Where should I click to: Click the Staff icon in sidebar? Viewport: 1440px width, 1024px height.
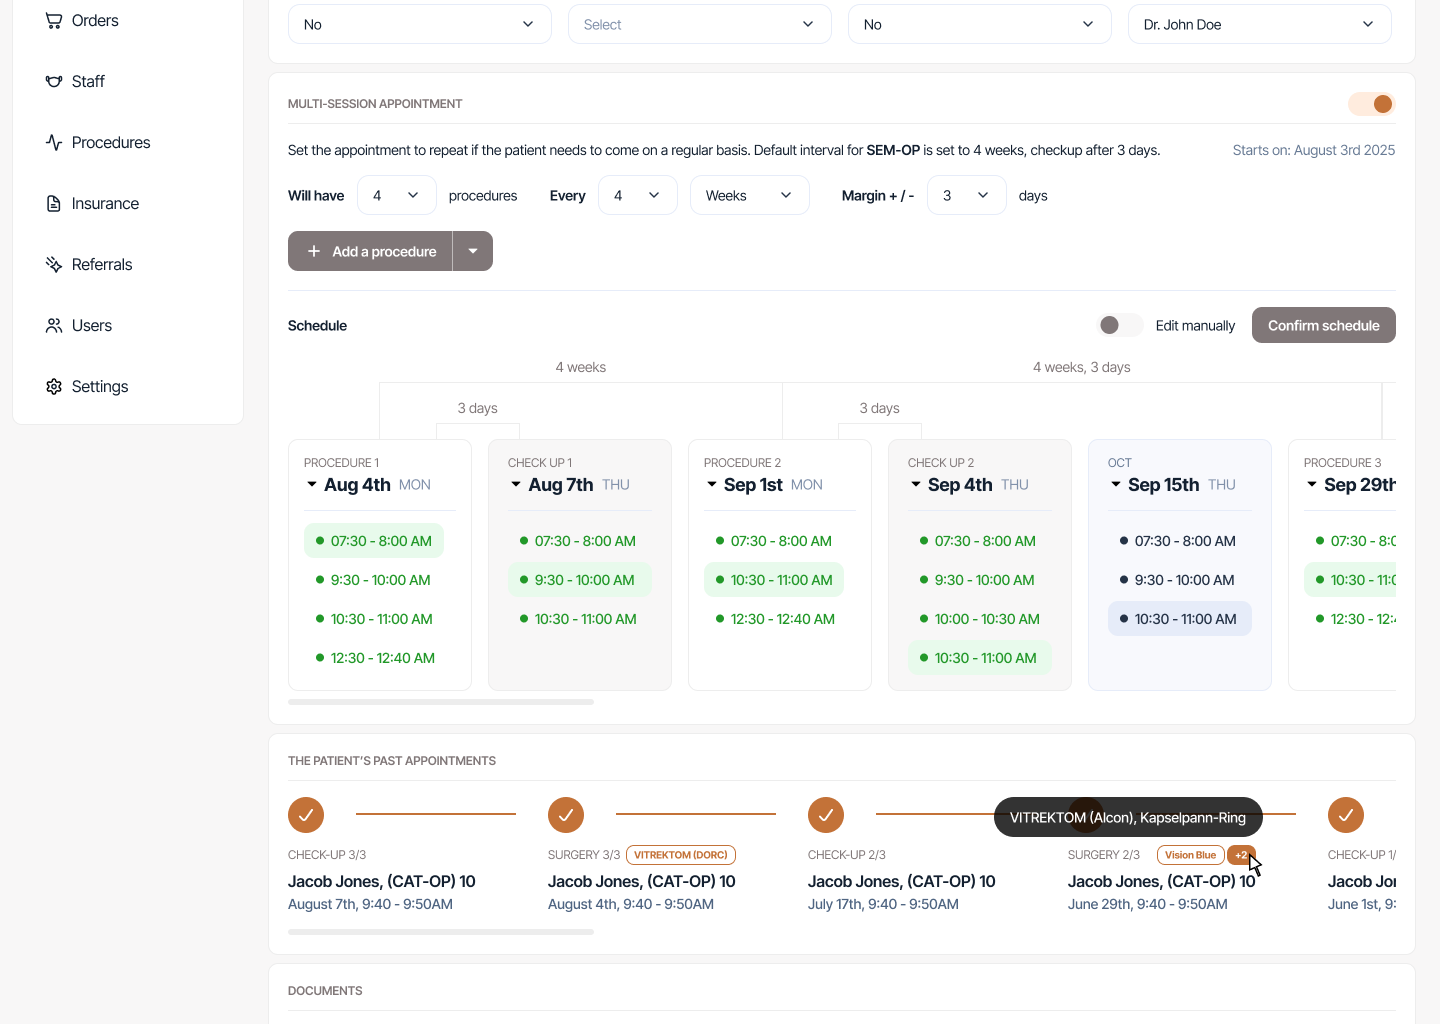coord(54,82)
